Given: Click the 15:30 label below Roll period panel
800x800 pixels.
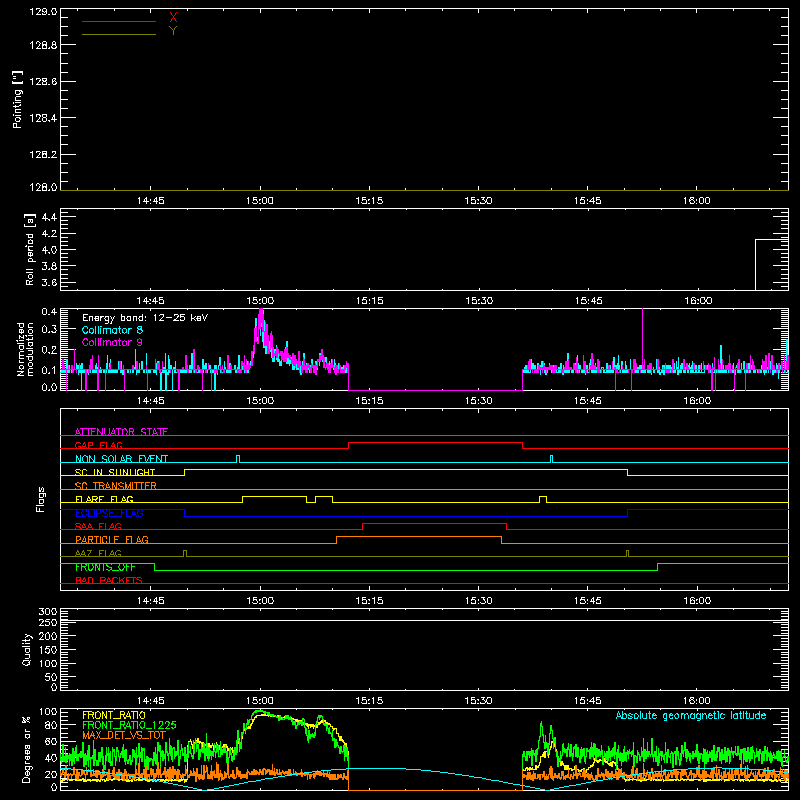Looking at the screenshot, I should point(479,301).
